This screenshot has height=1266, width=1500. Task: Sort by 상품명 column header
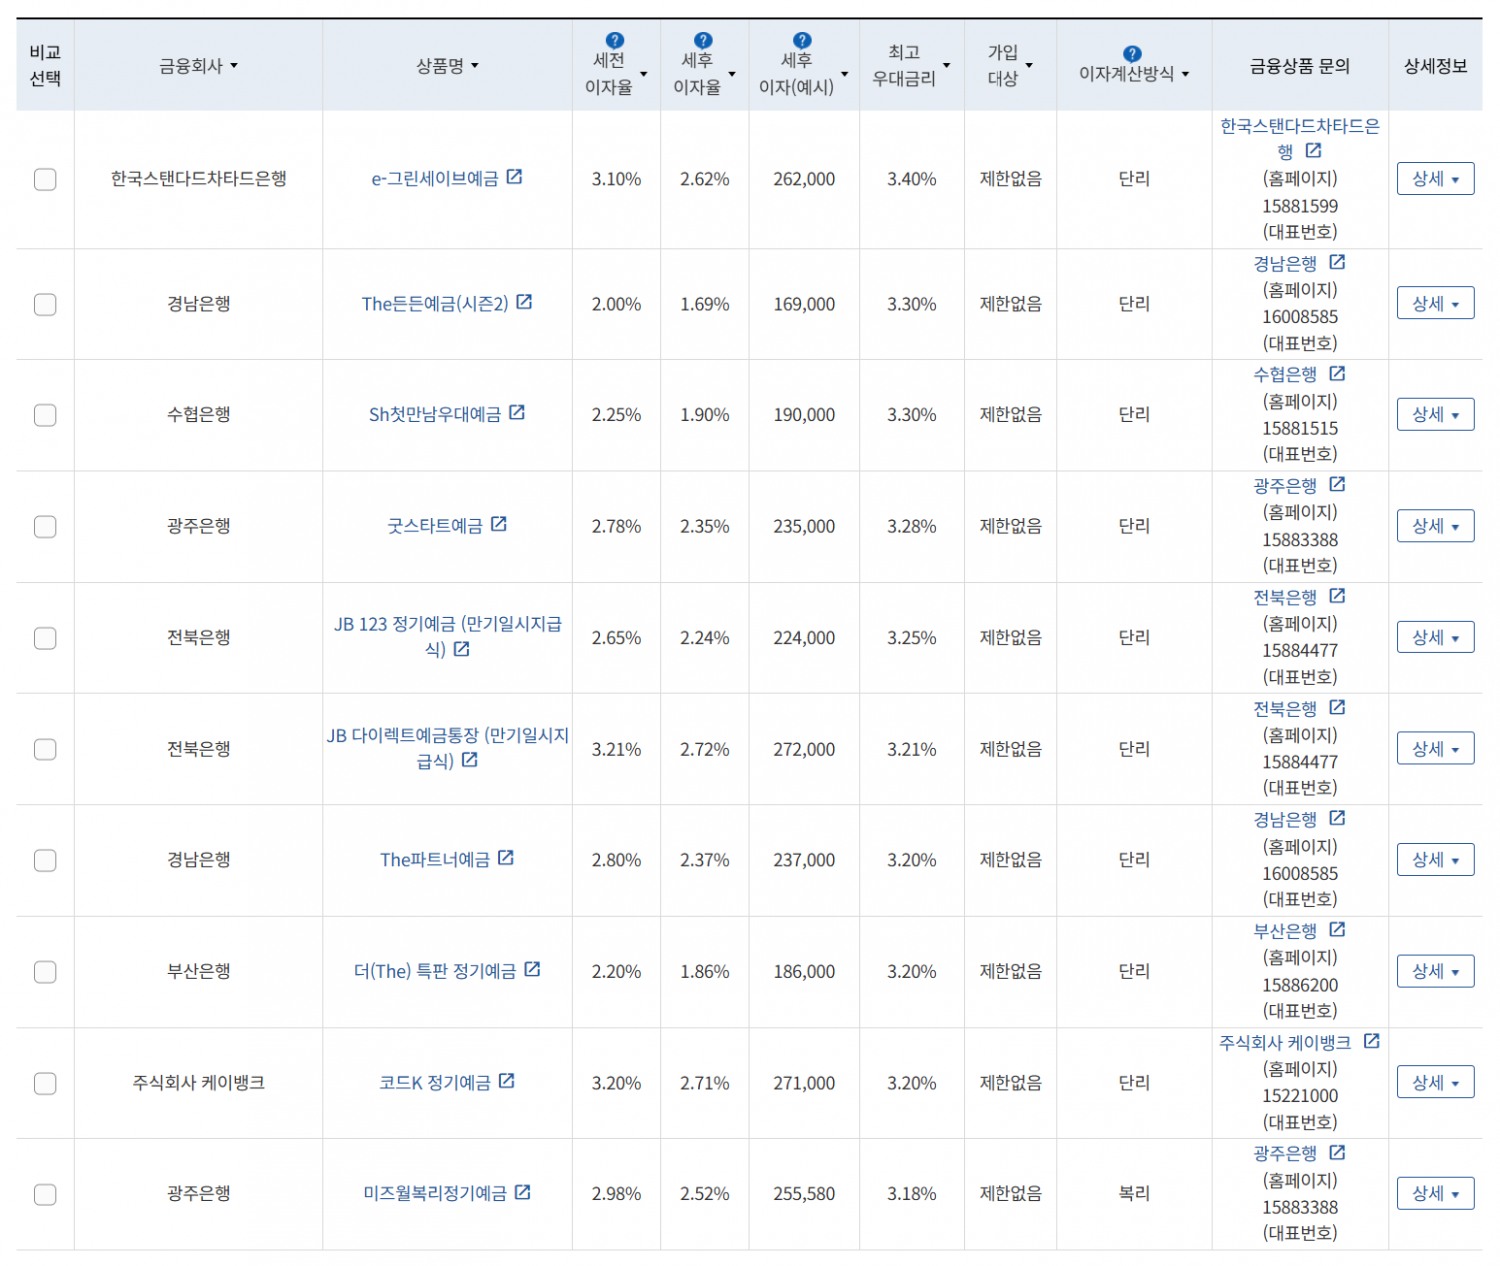point(447,66)
